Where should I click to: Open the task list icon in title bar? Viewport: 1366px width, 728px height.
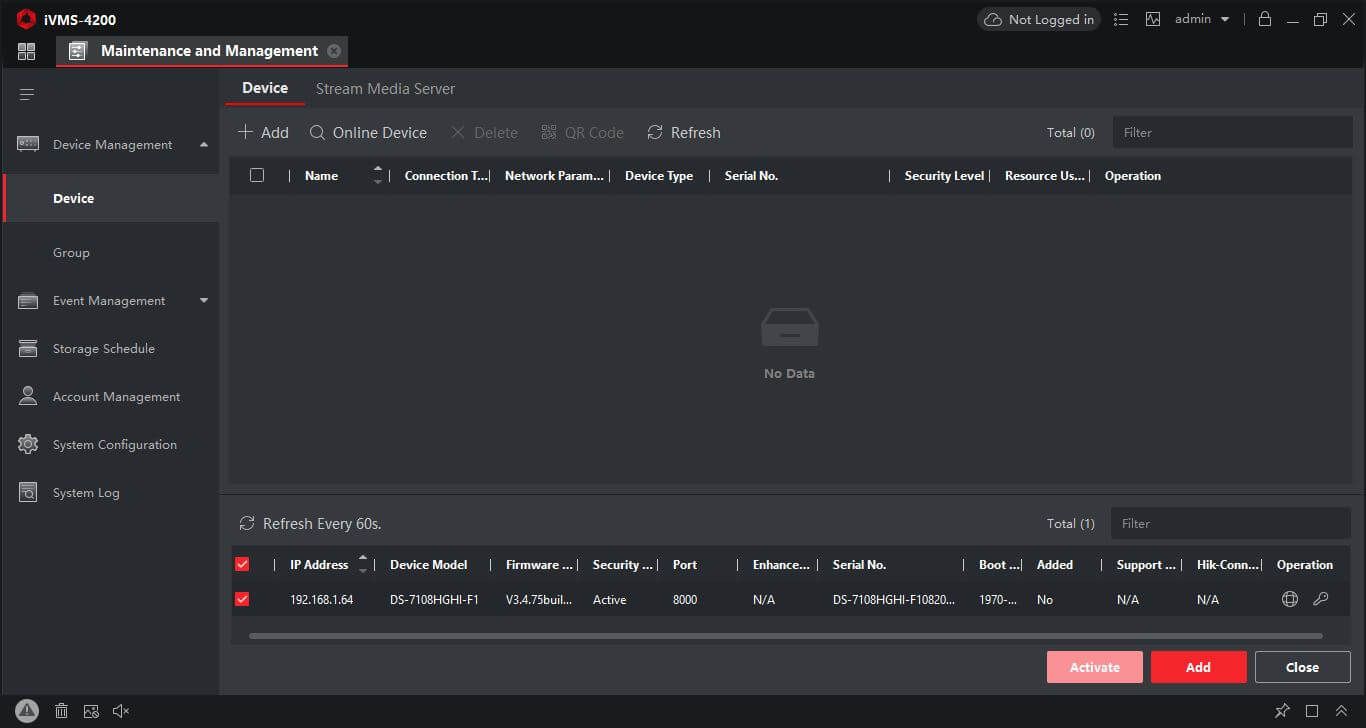[x=1121, y=19]
